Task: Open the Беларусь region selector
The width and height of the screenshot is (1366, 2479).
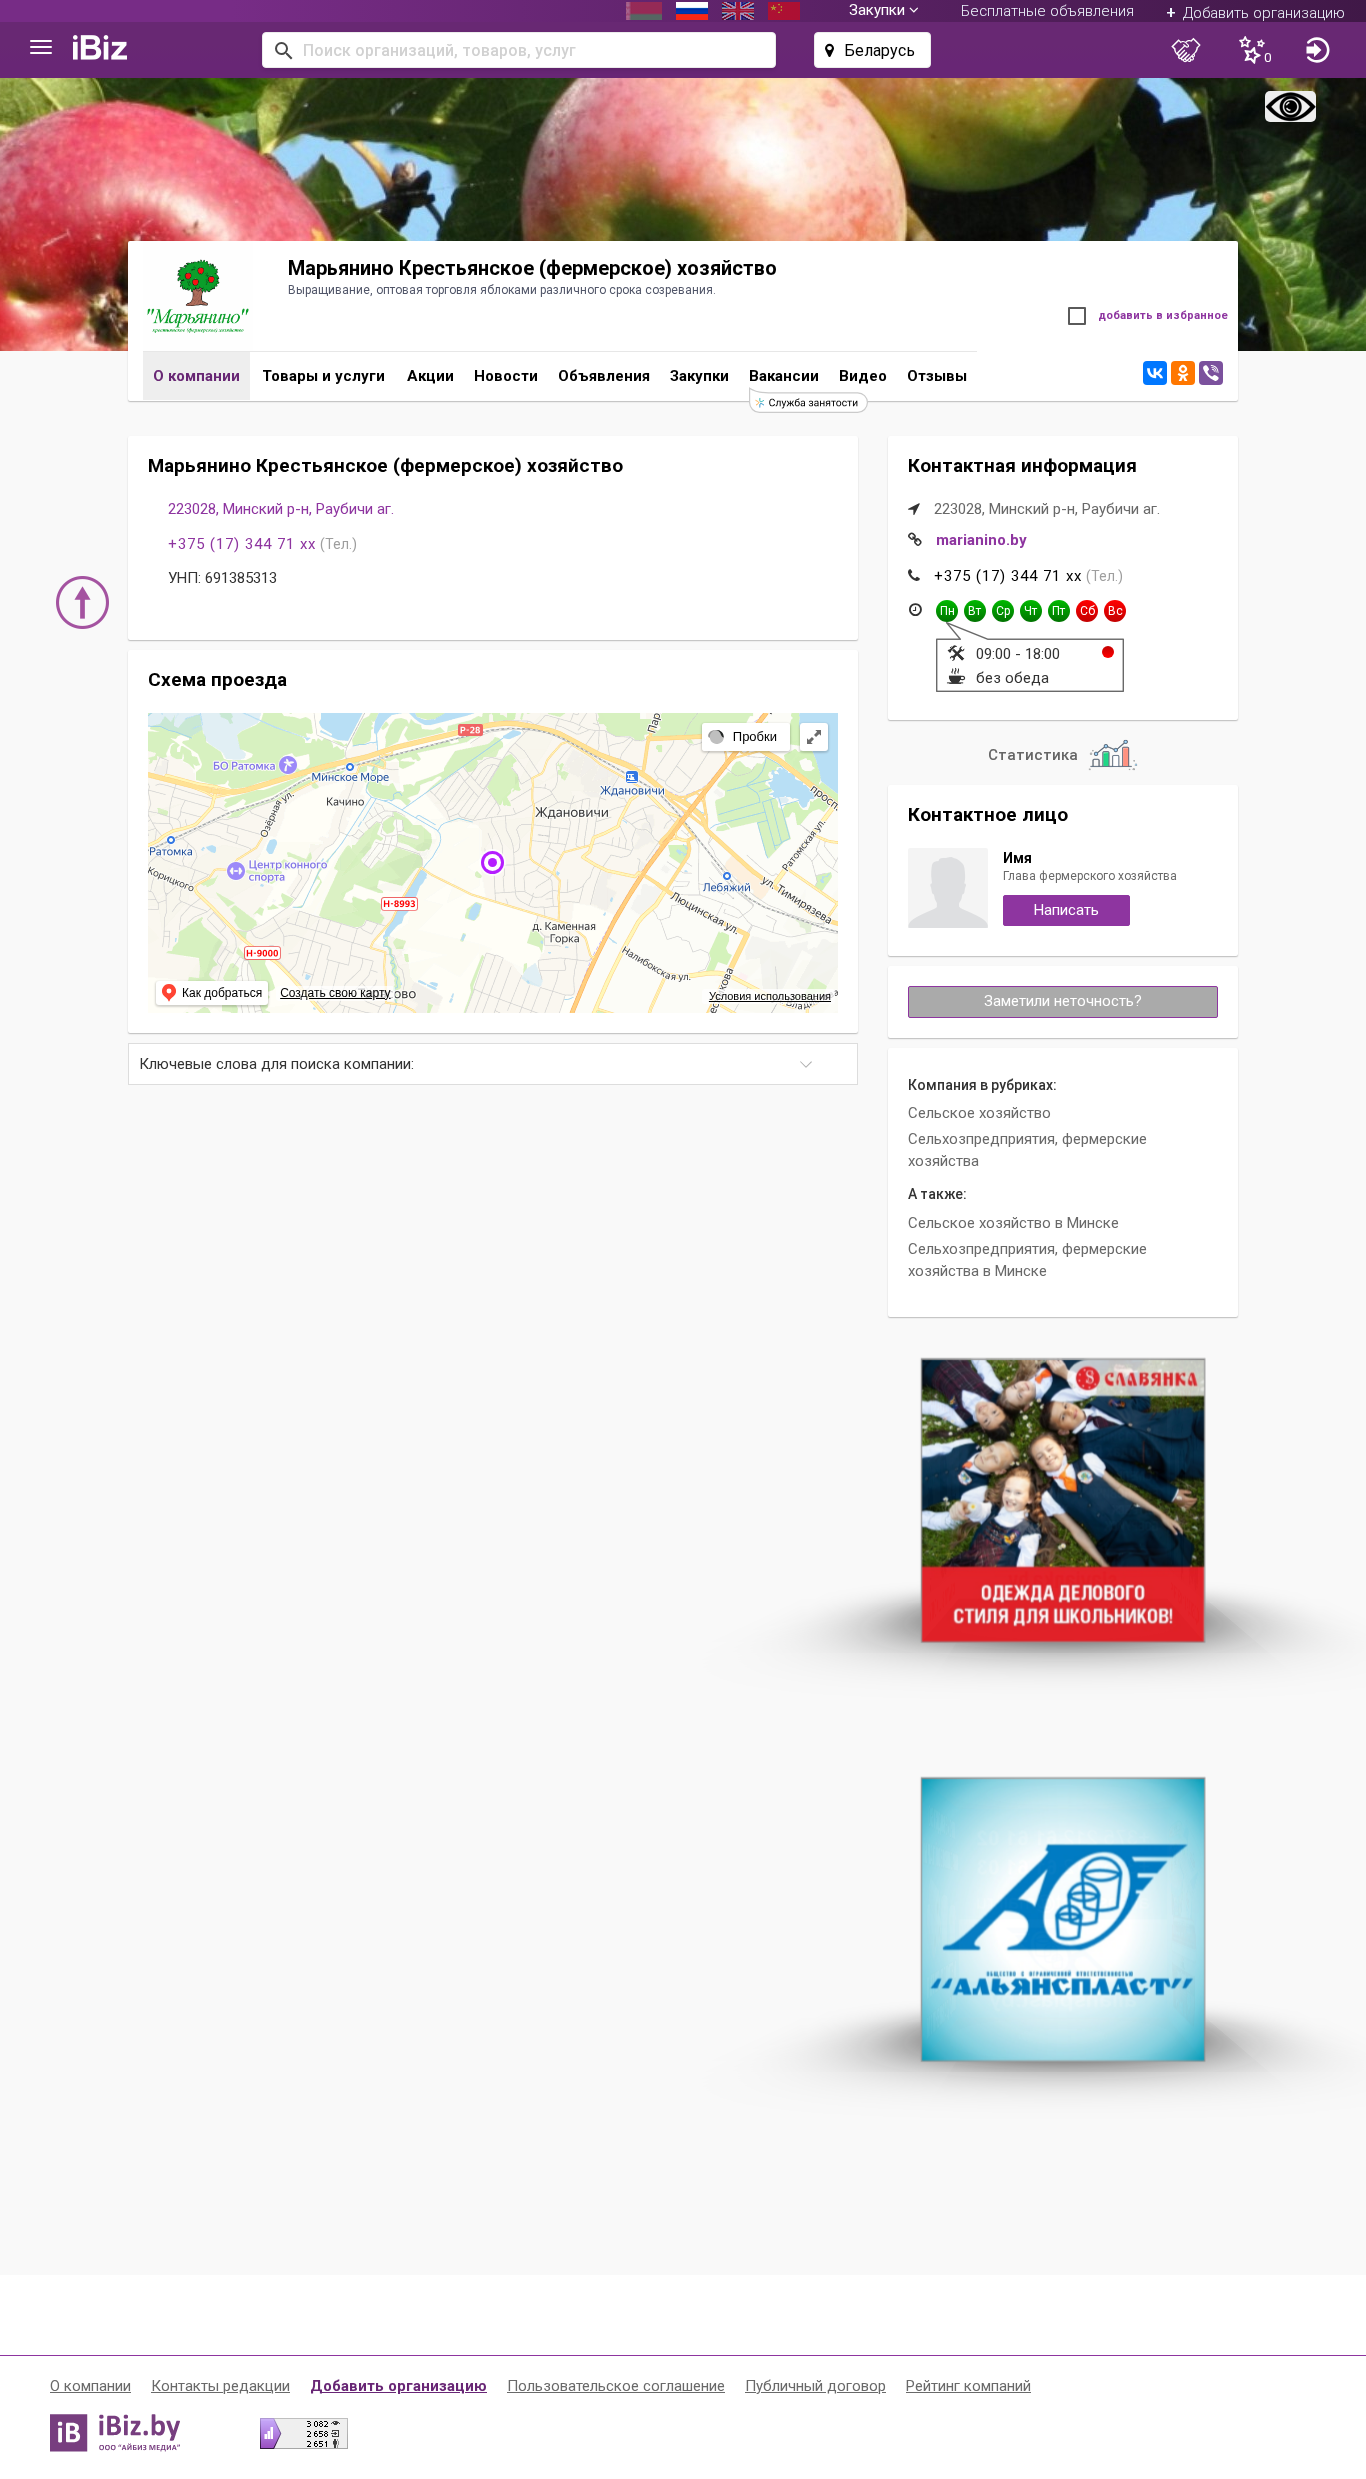Action: pos(872,50)
